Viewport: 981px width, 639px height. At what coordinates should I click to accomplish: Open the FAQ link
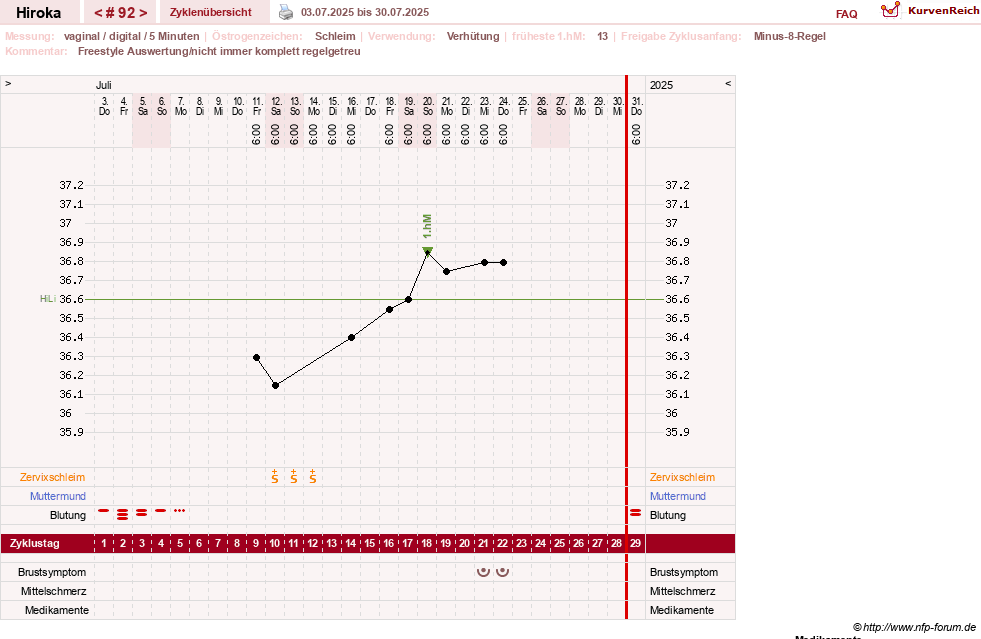pyautogui.click(x=846, y=14)
